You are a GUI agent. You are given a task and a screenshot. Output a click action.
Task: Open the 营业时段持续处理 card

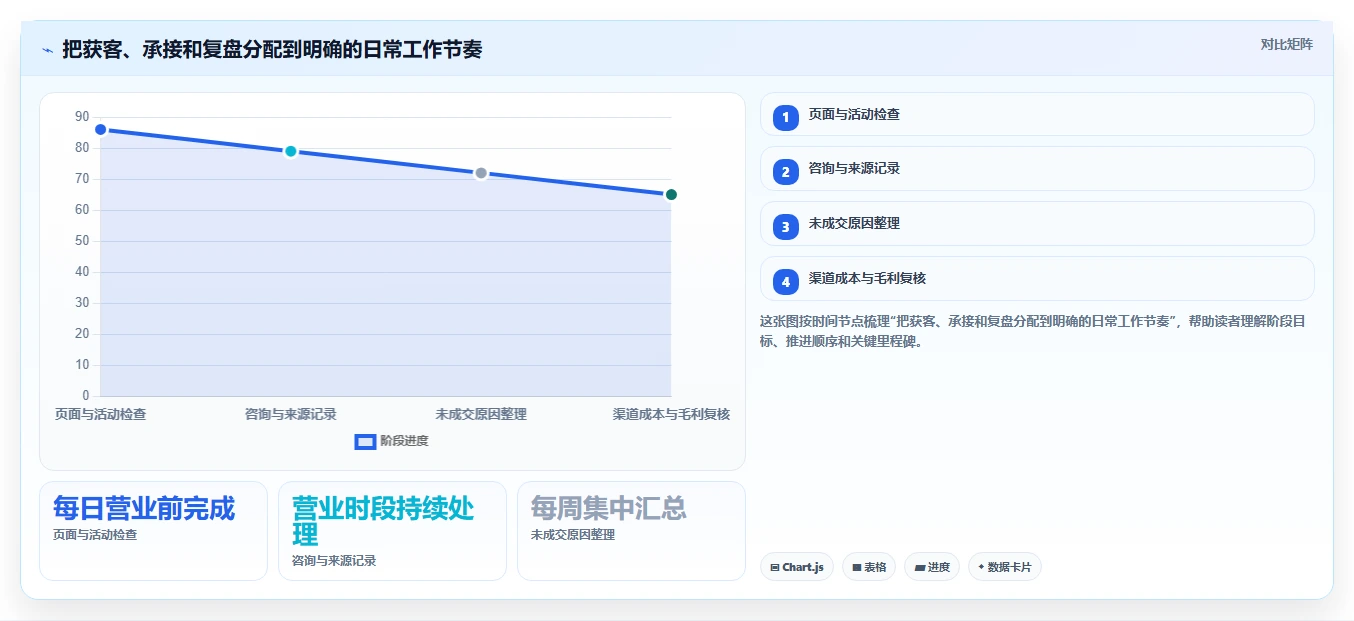click(392, 531)
